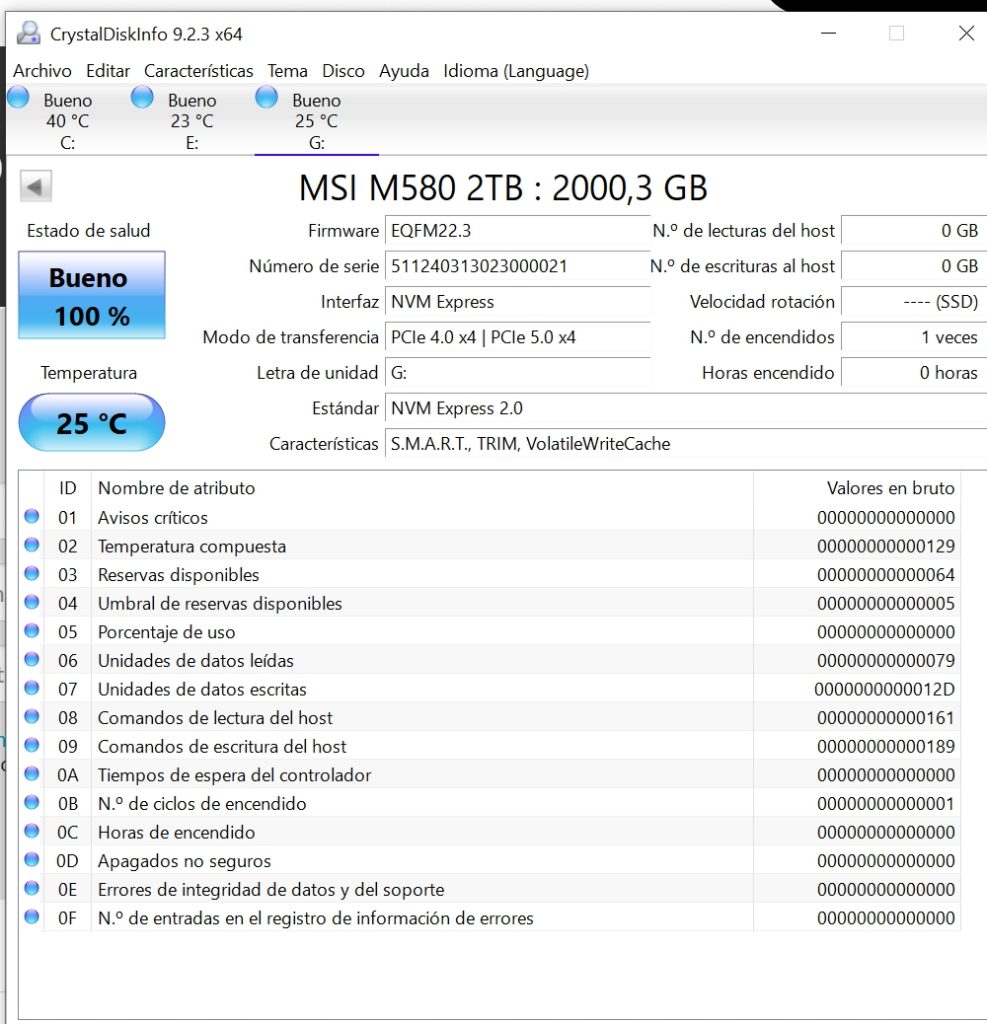Click the transfer mode field PCIe 4.0 x4
Viewport: 987px width, 1024px height.
517,337
